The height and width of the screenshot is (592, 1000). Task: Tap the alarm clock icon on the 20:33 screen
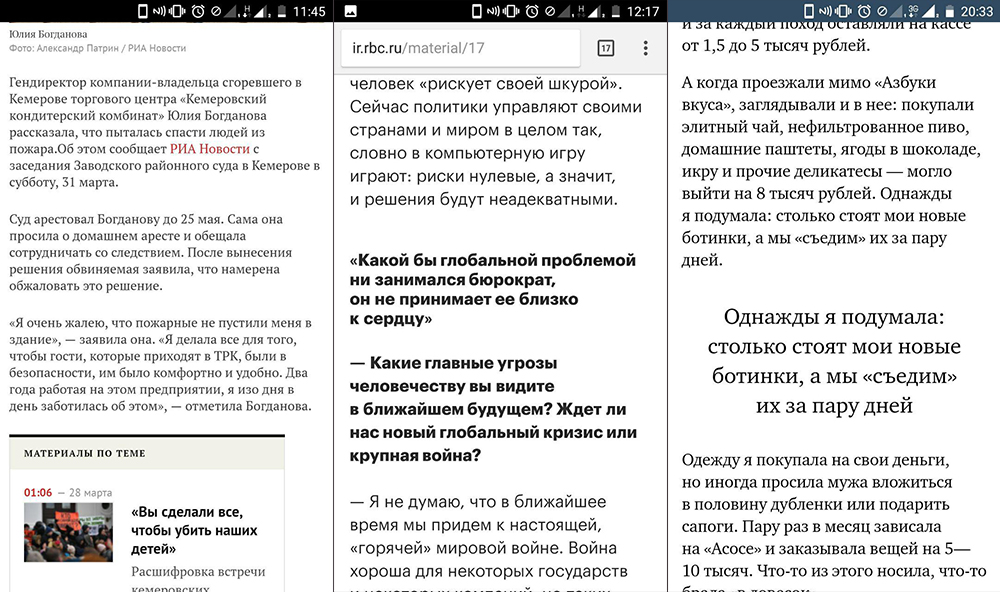[x=864, y=11]
